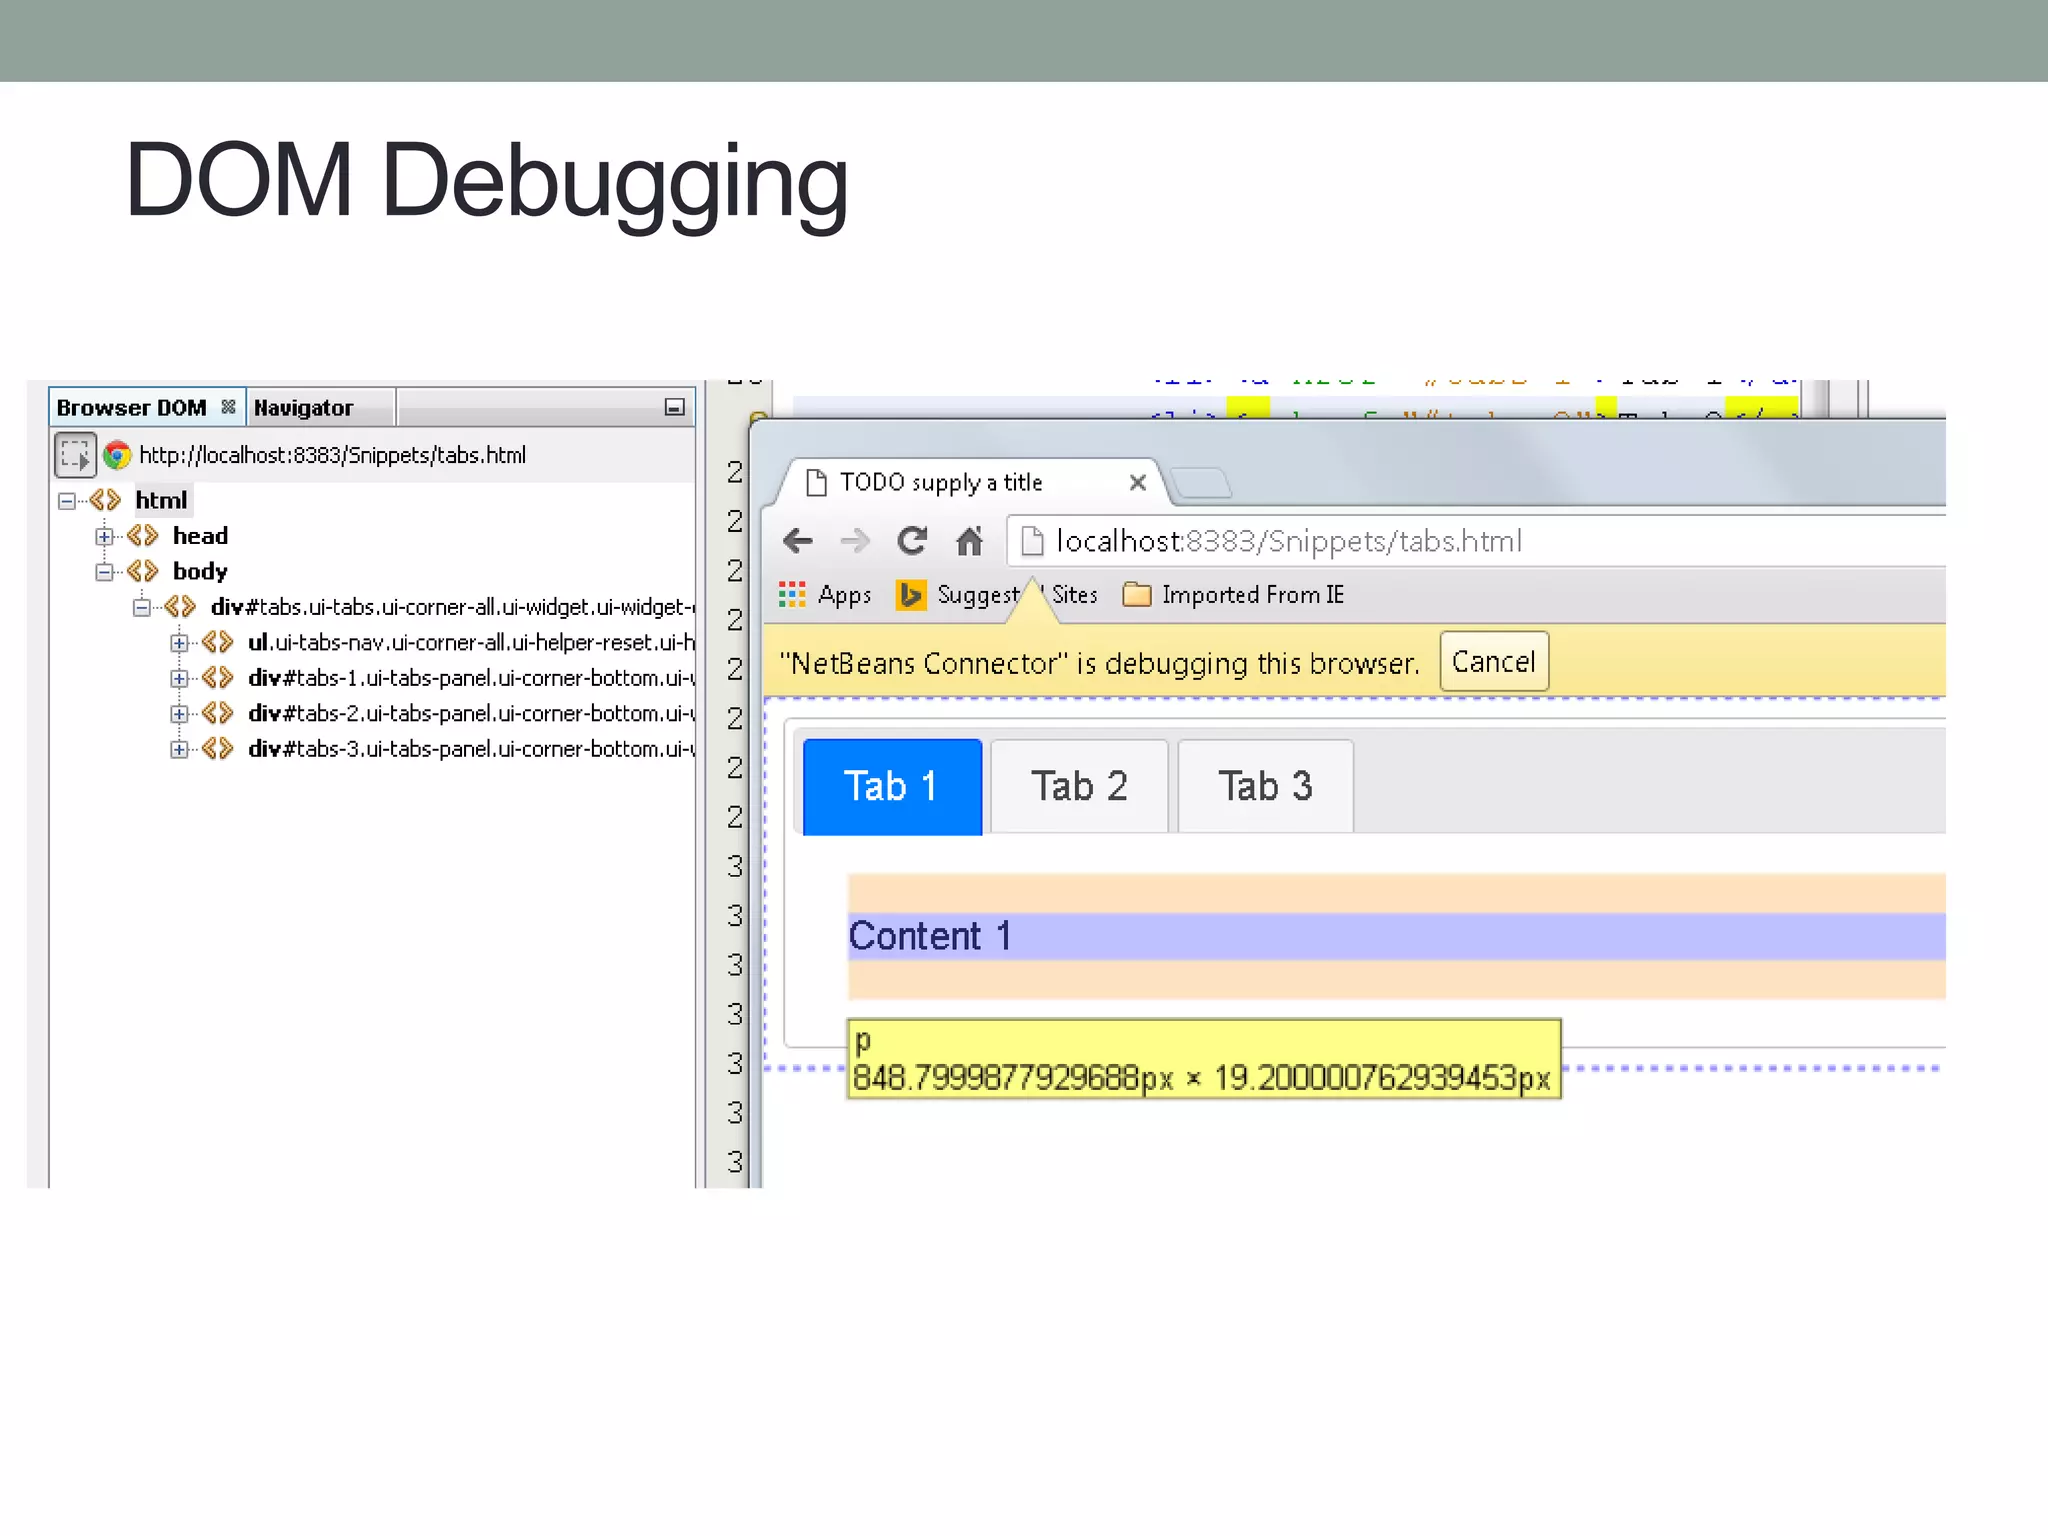The width and height of the screenshot is (2048, 1536).
Task: Collapse the html tree node
Action: (67, 501)
